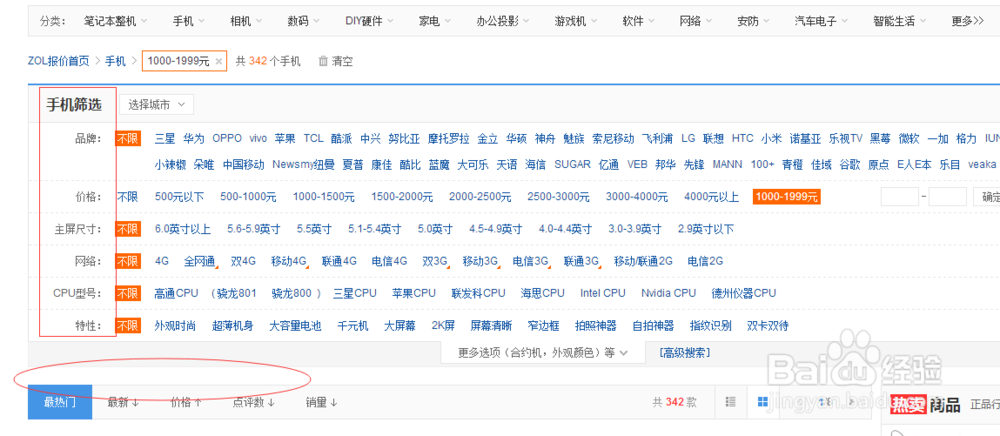Choose screen size 6.0英寸以上

[x=182, y=229]
